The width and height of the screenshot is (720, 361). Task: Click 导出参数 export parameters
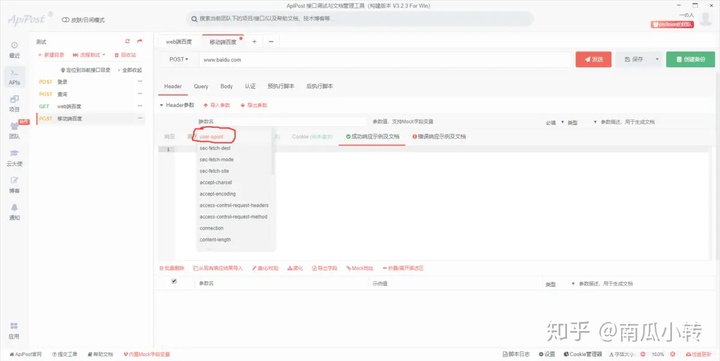[253, 105]
